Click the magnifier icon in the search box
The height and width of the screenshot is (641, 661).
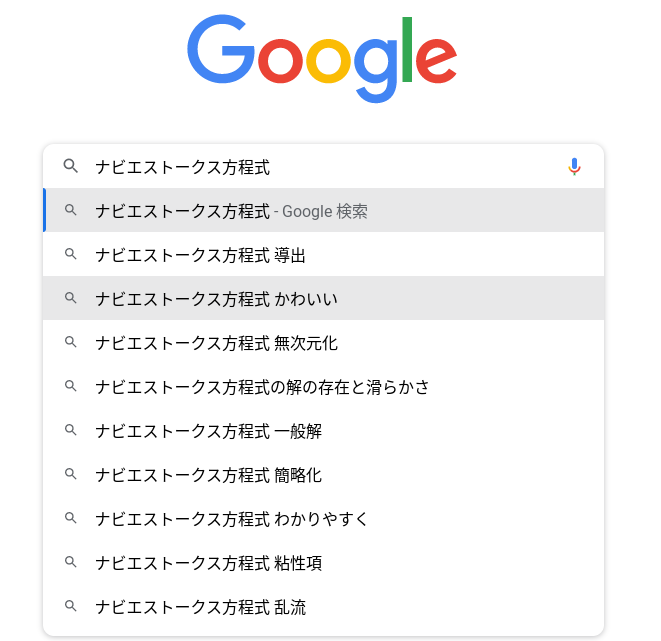click(70, 167)
